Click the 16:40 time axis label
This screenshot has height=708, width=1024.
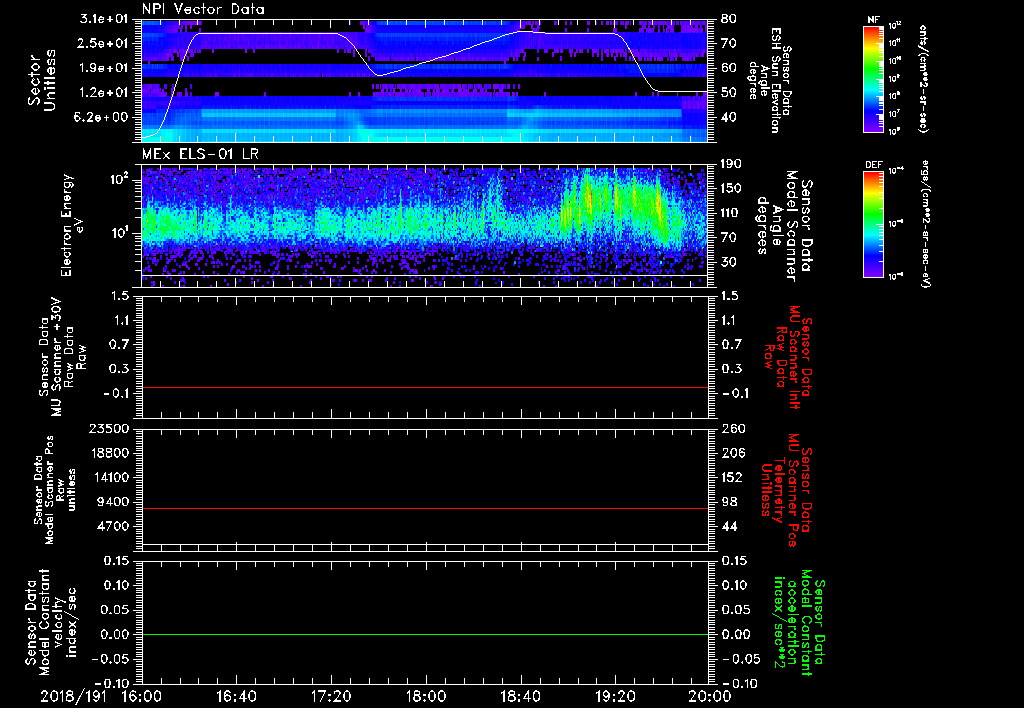236,696
